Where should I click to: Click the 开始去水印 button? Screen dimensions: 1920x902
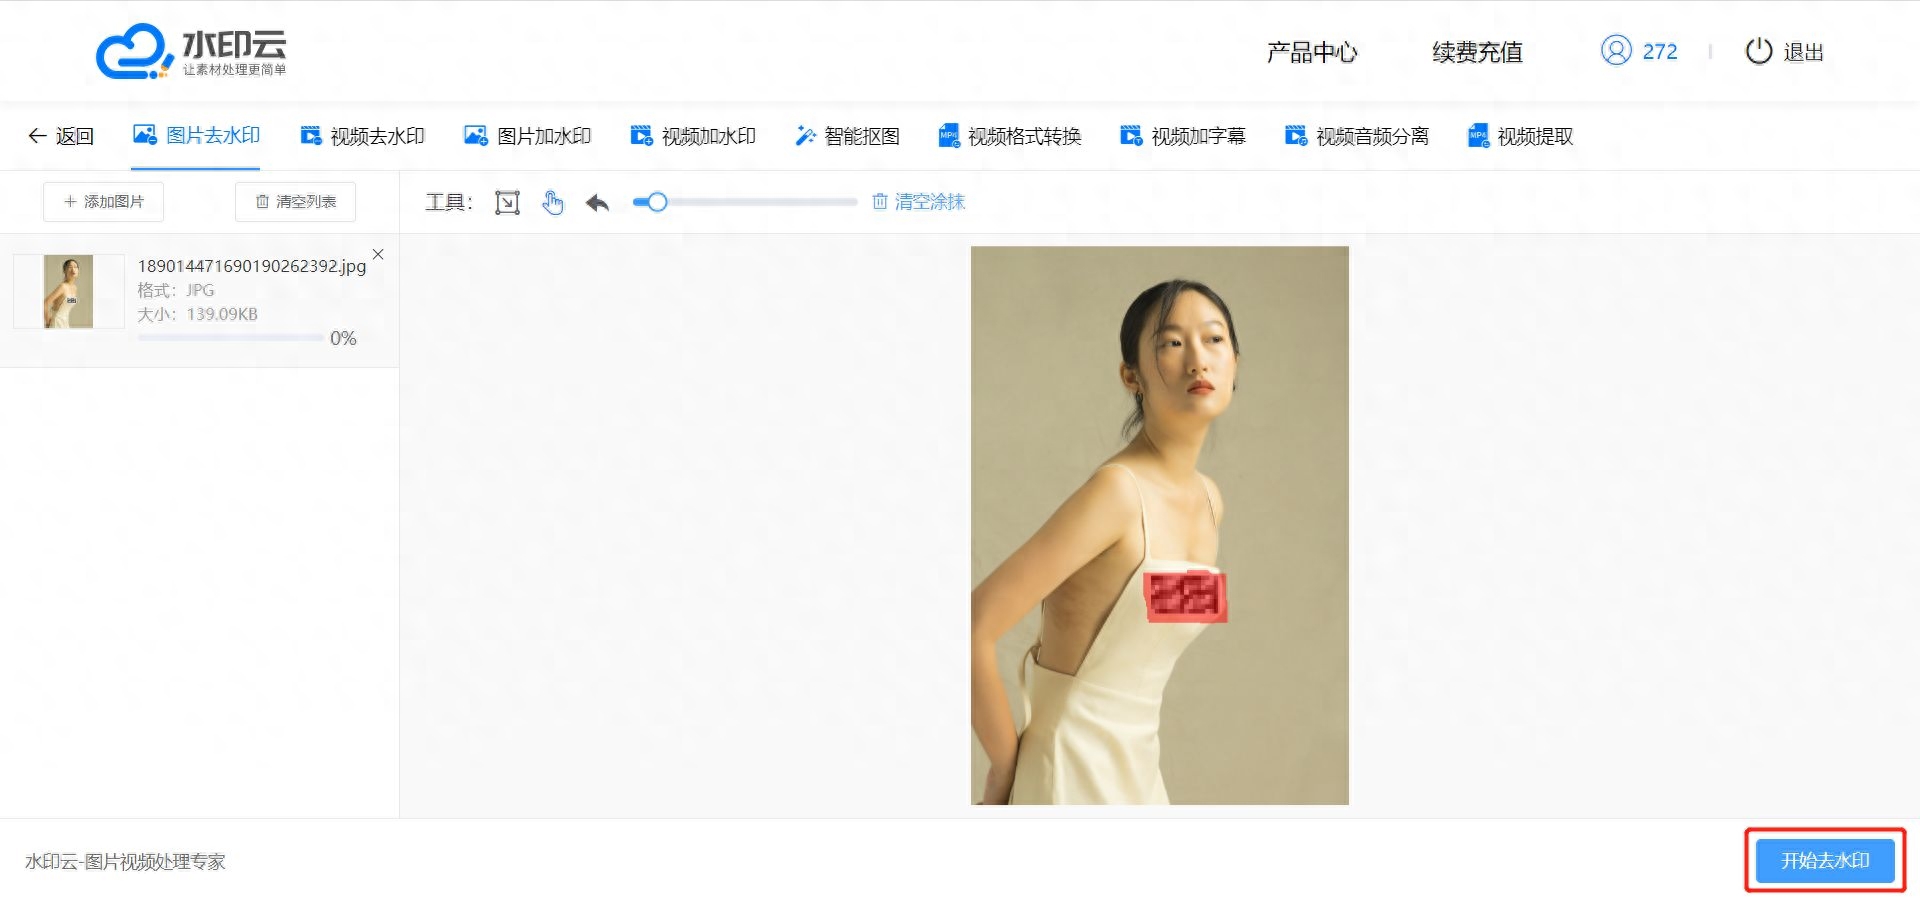[x=1825, y=860]
